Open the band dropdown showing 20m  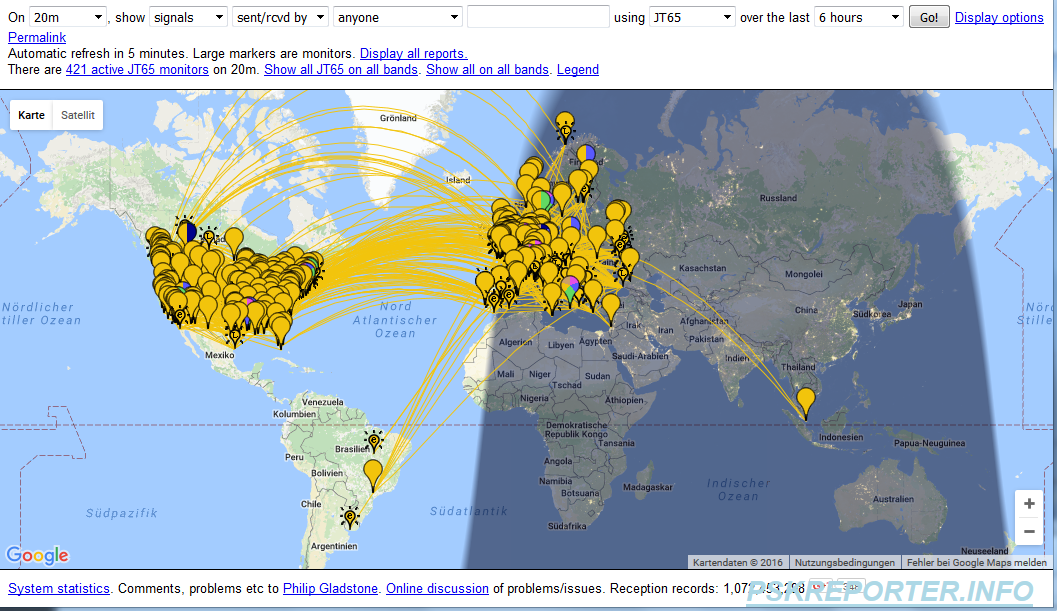(67, 18)
